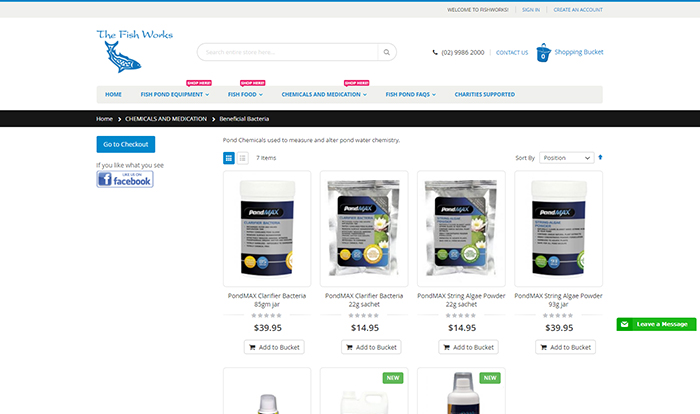The width and height of the screenshot is (700, 414).
Task: Click Shop Here badge above Fish Food
Action: [x=253, y=83]
